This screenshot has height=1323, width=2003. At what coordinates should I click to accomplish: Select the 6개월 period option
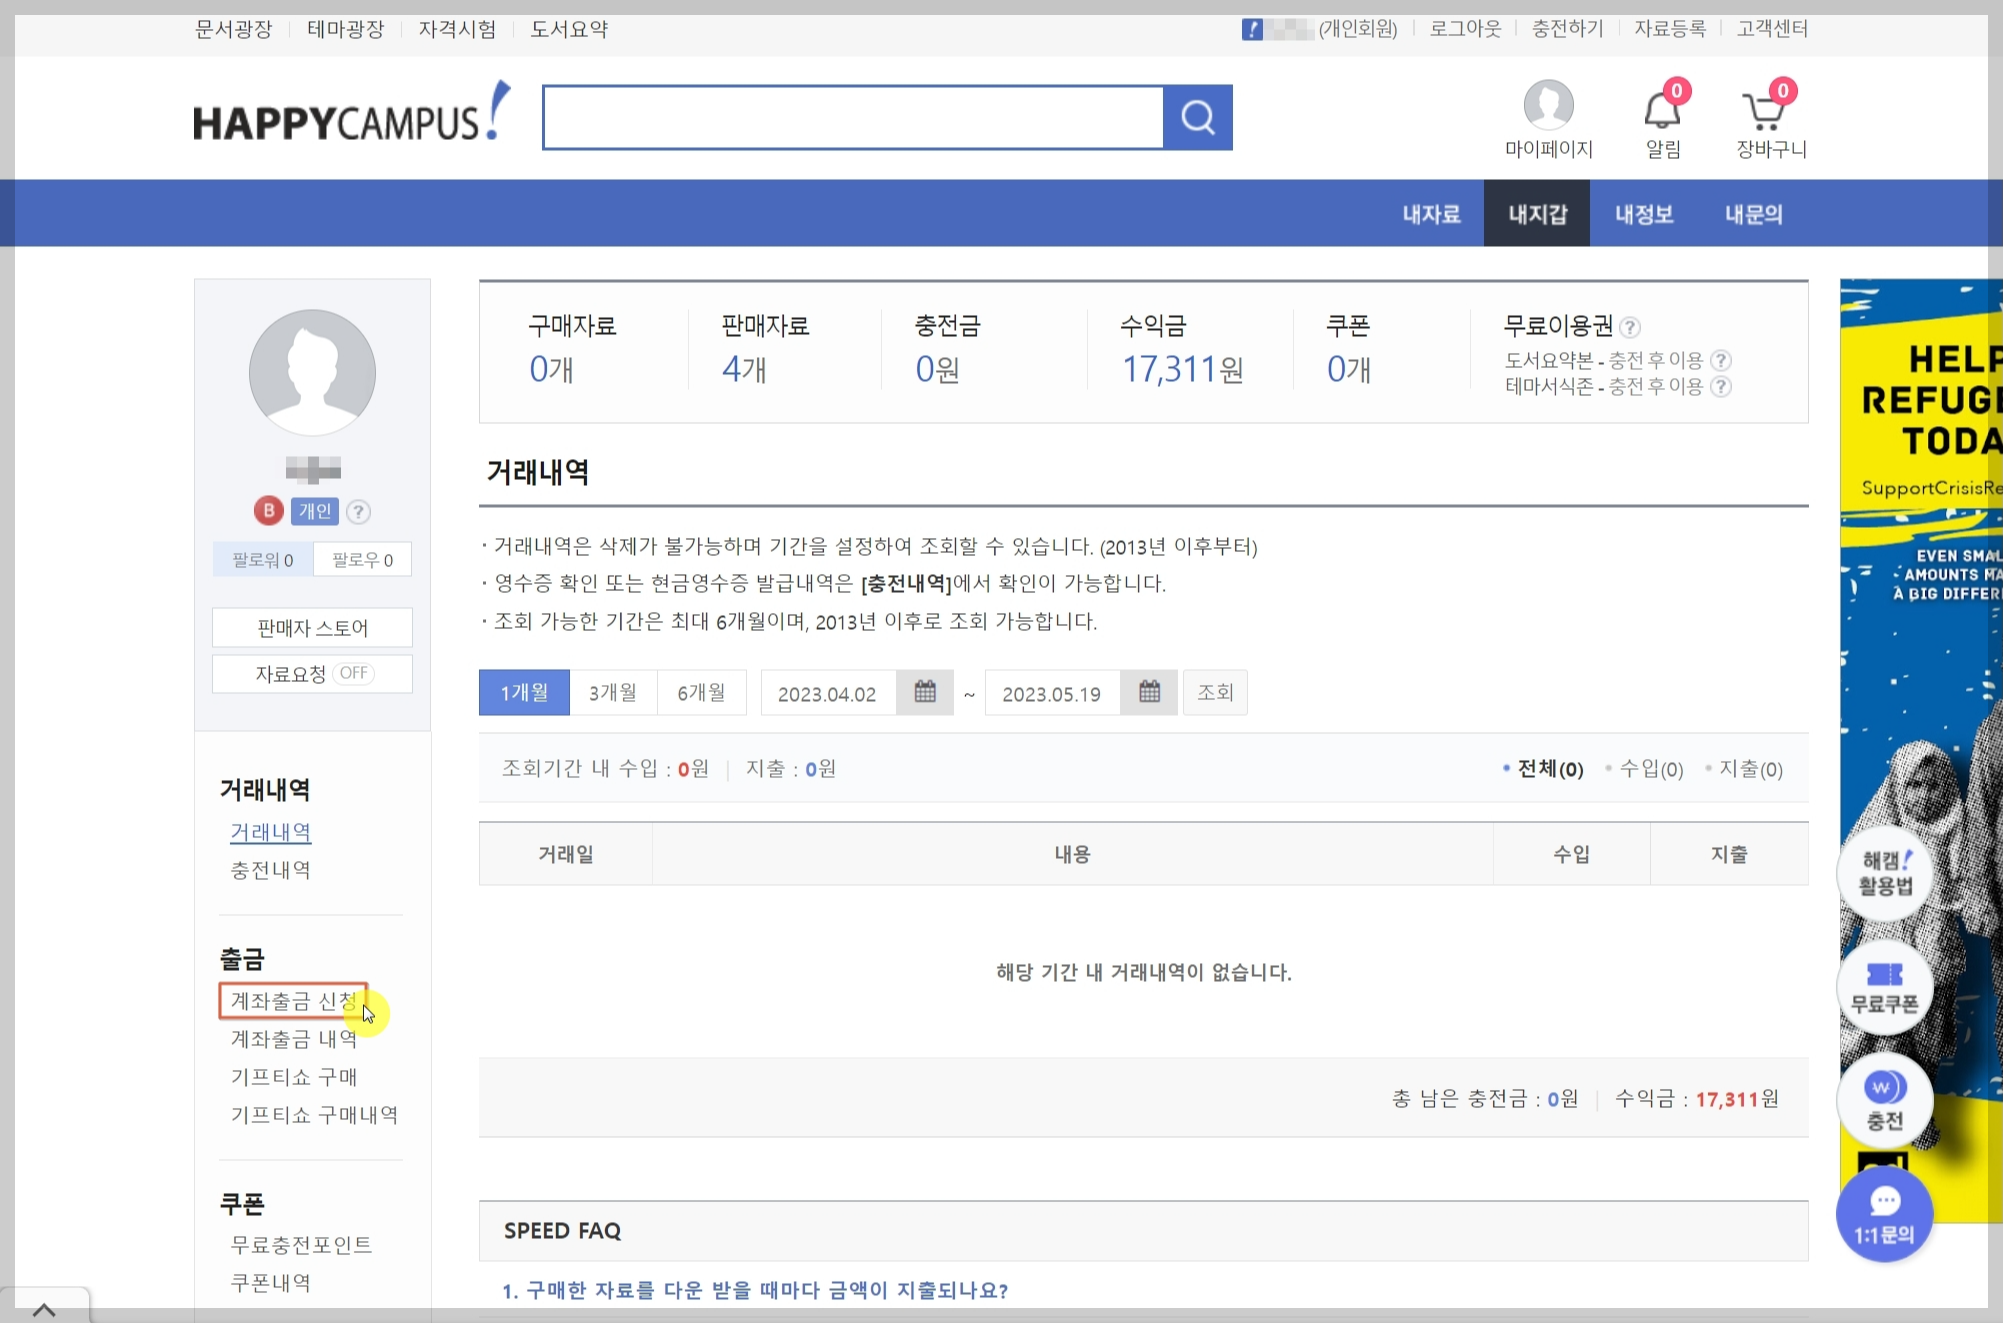pos(701,692)
